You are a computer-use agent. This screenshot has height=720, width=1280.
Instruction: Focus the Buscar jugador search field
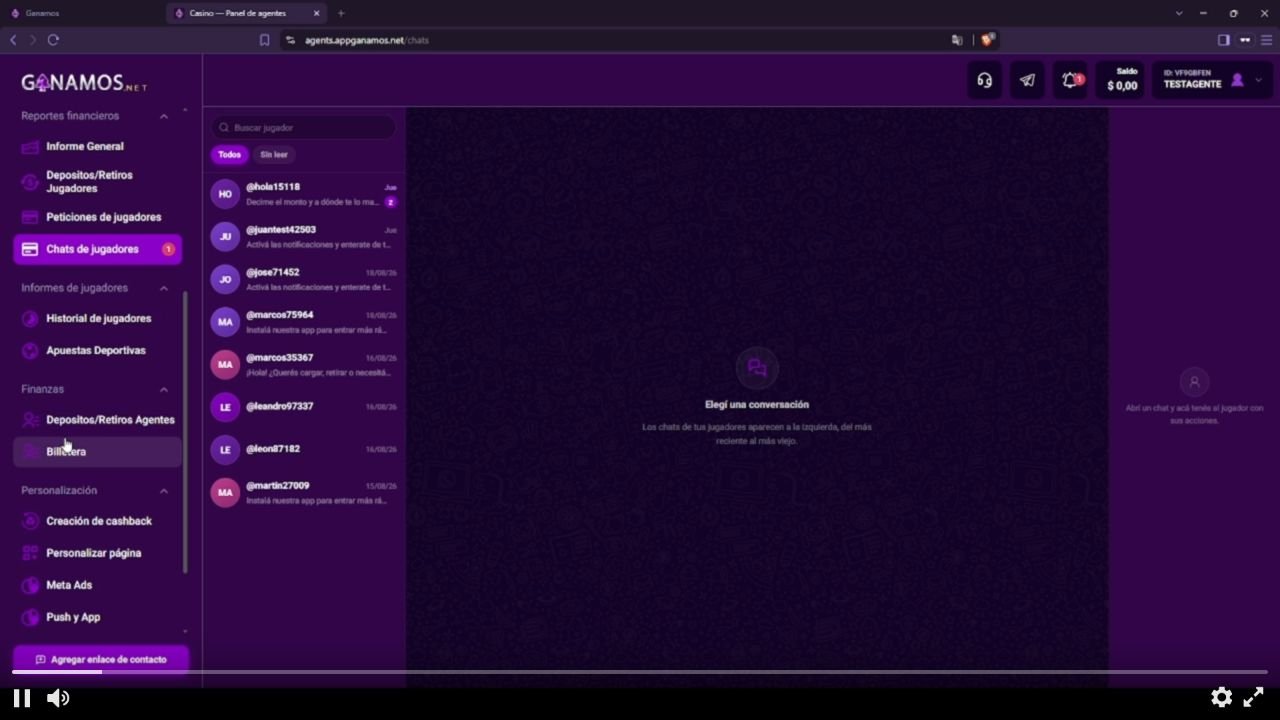(x=303, y=128)
